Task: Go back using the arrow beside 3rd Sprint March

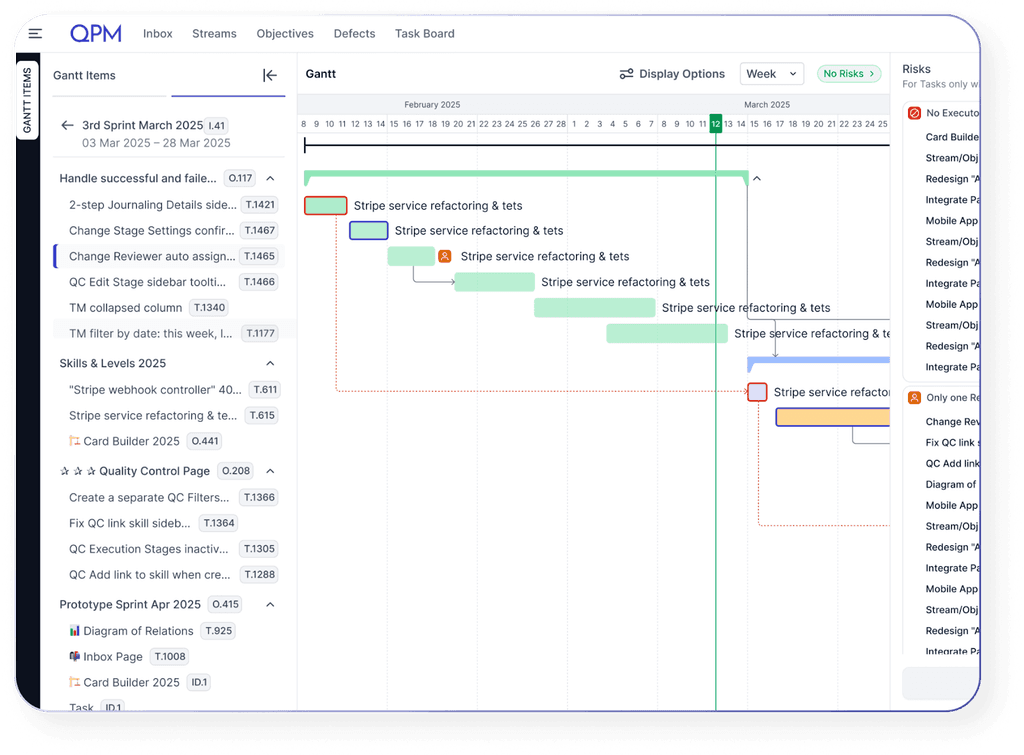Action: click(66, 127)
